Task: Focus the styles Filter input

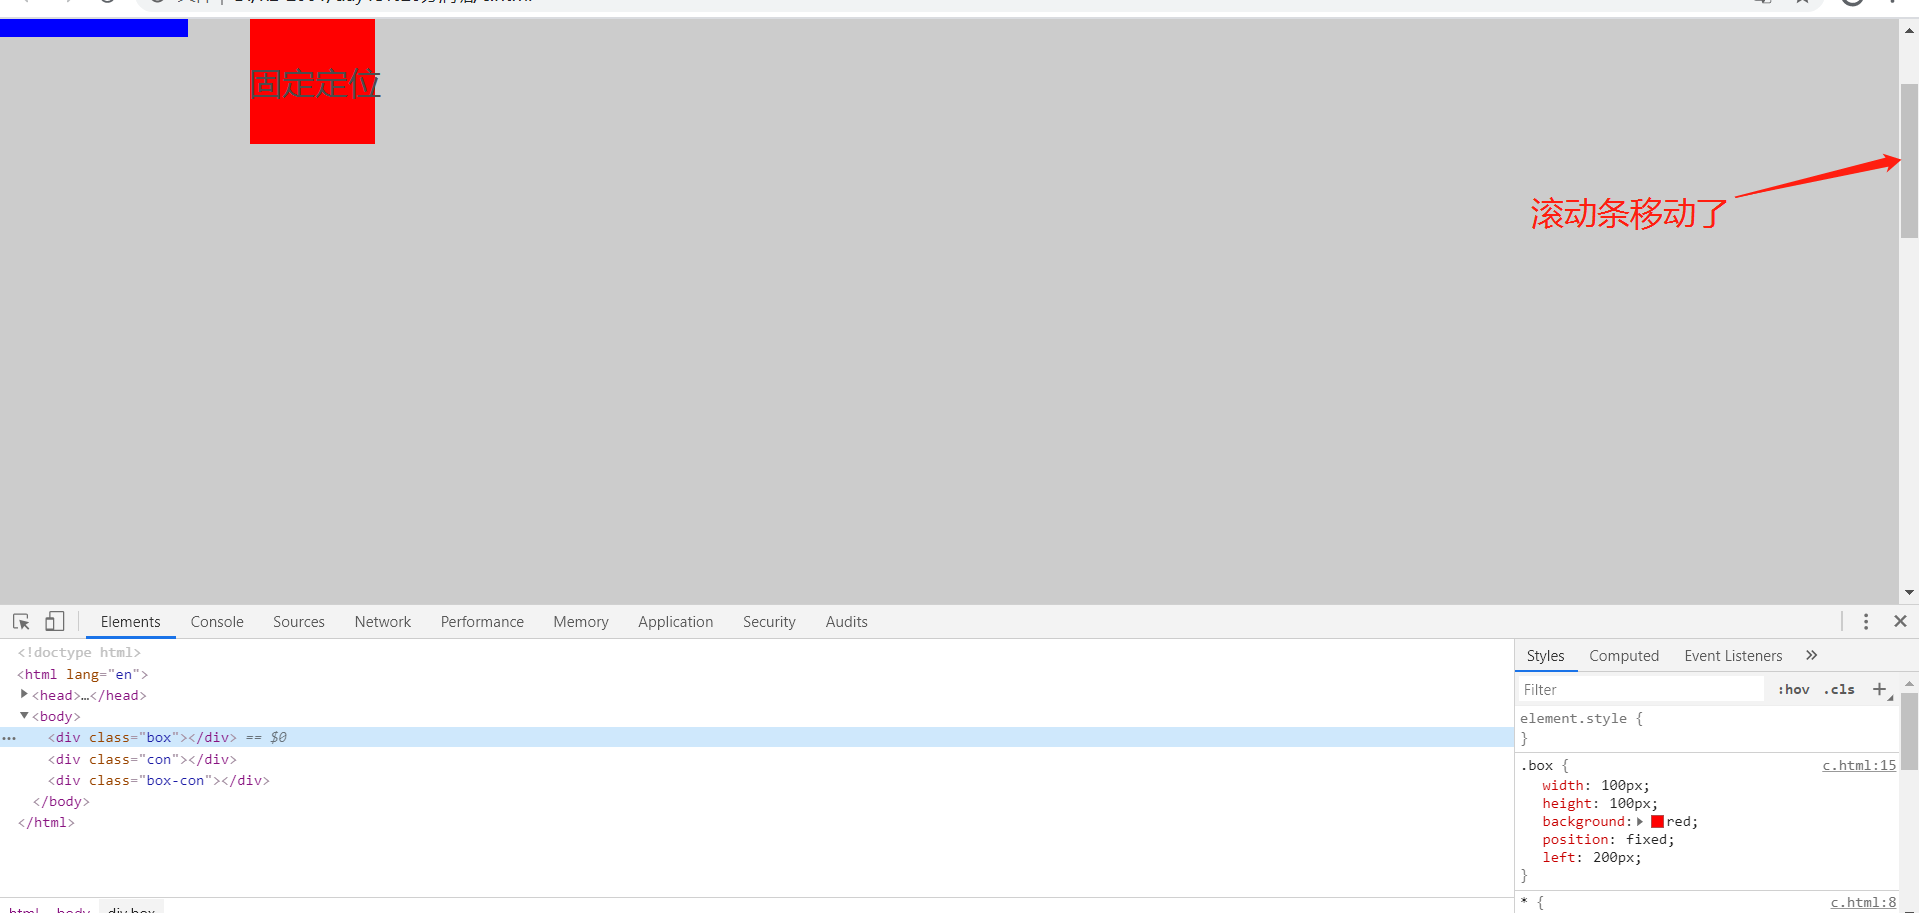Action: tap(1640, 689)
